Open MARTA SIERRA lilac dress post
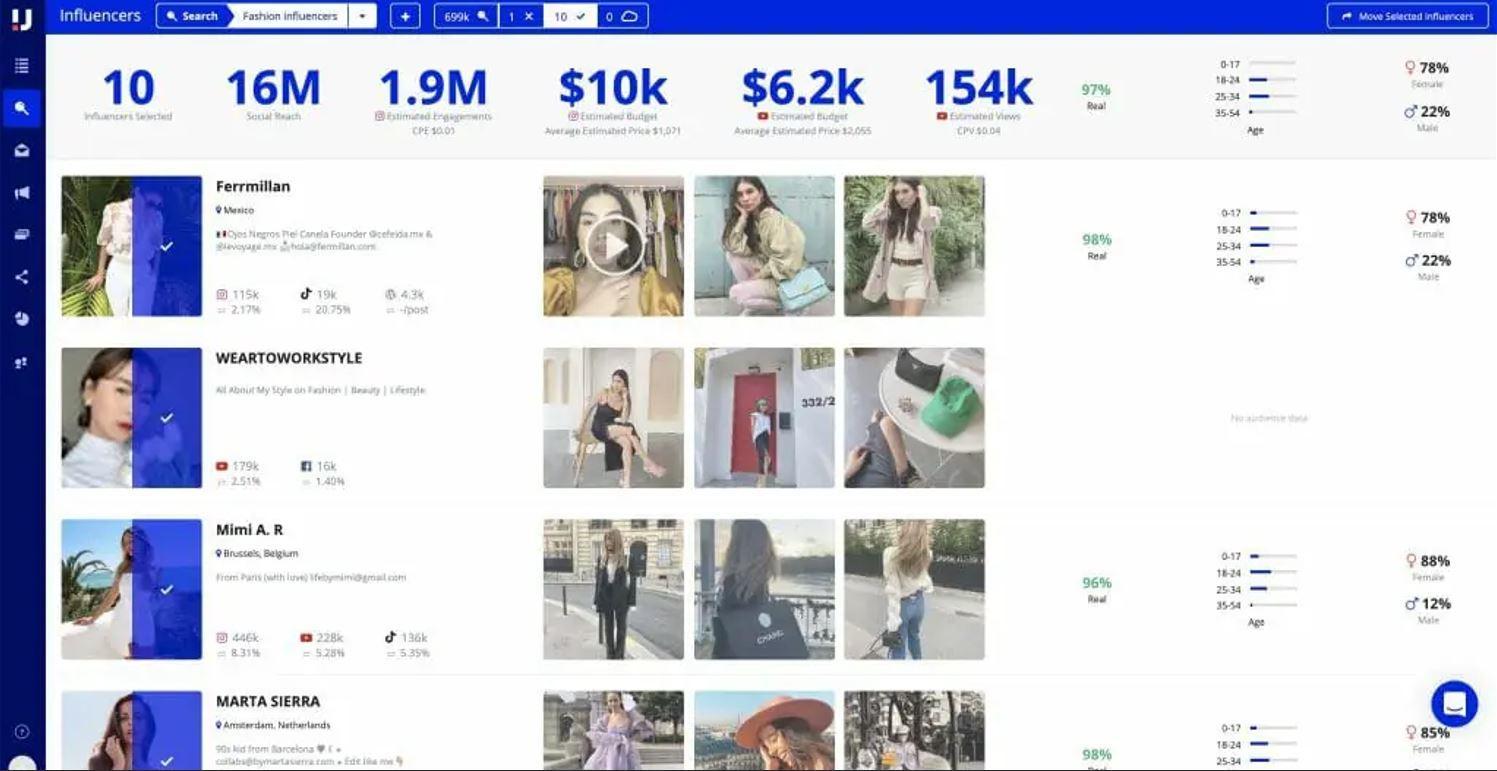Screen dimensions: 1497x771 pos(613,730)
